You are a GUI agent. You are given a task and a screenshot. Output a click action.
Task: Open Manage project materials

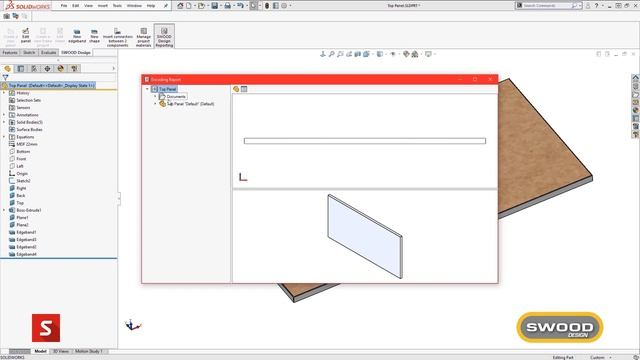tap(144, 37)
